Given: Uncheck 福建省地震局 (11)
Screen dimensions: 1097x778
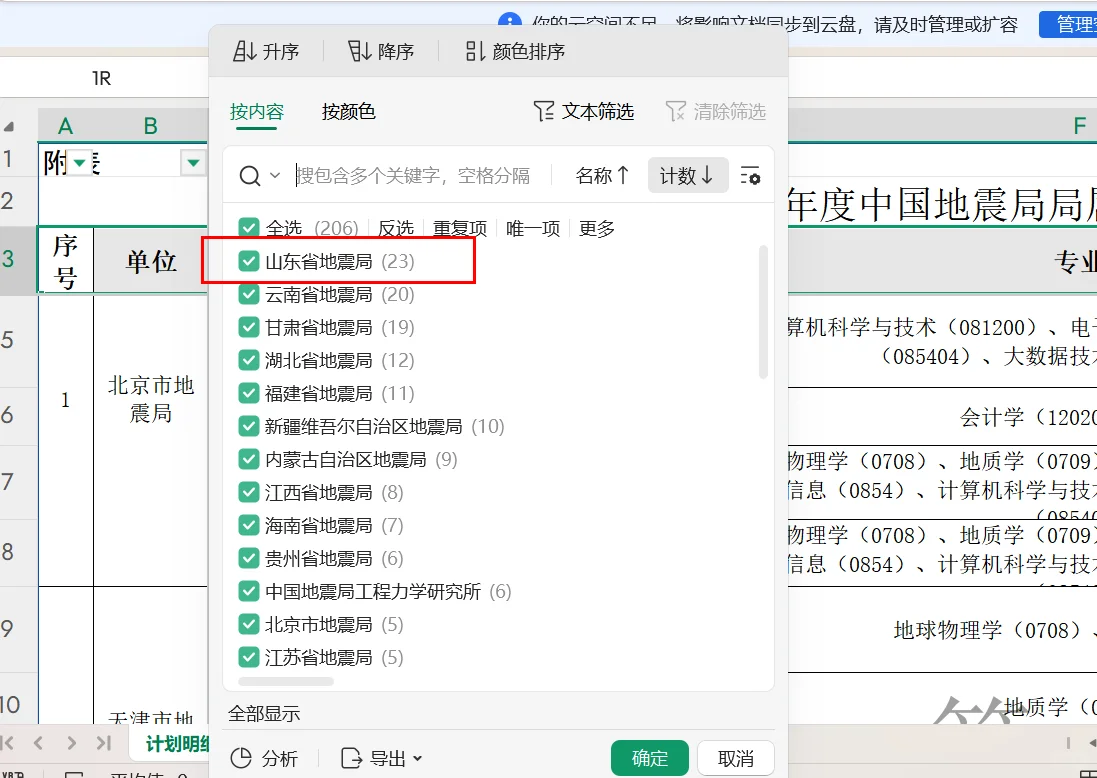Looking at the screenshot, I should click(249, 393).
